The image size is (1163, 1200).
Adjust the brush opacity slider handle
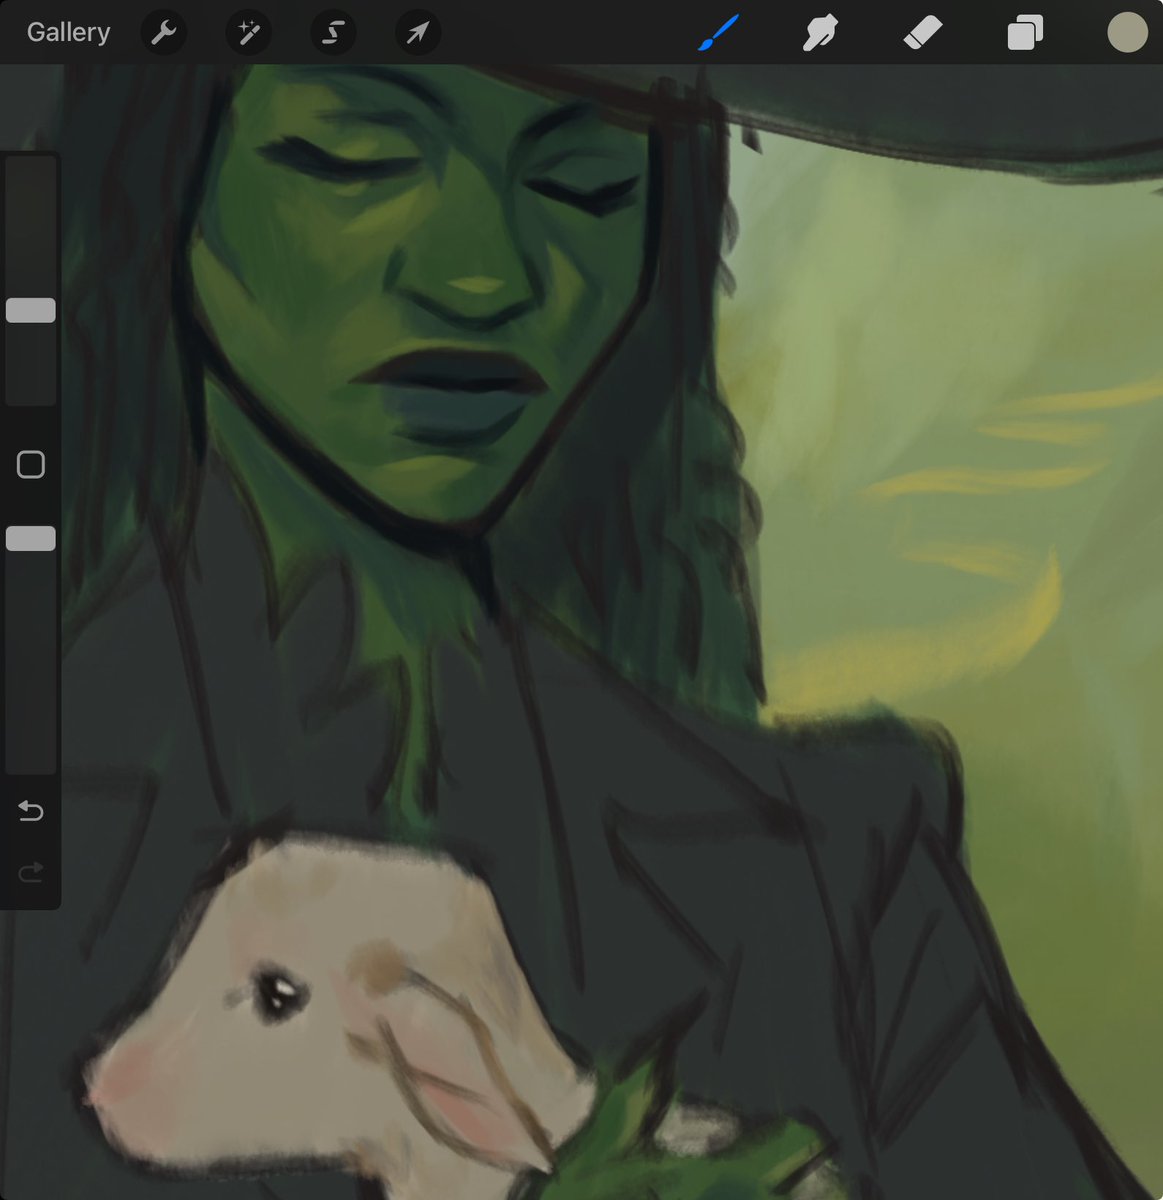31,539
